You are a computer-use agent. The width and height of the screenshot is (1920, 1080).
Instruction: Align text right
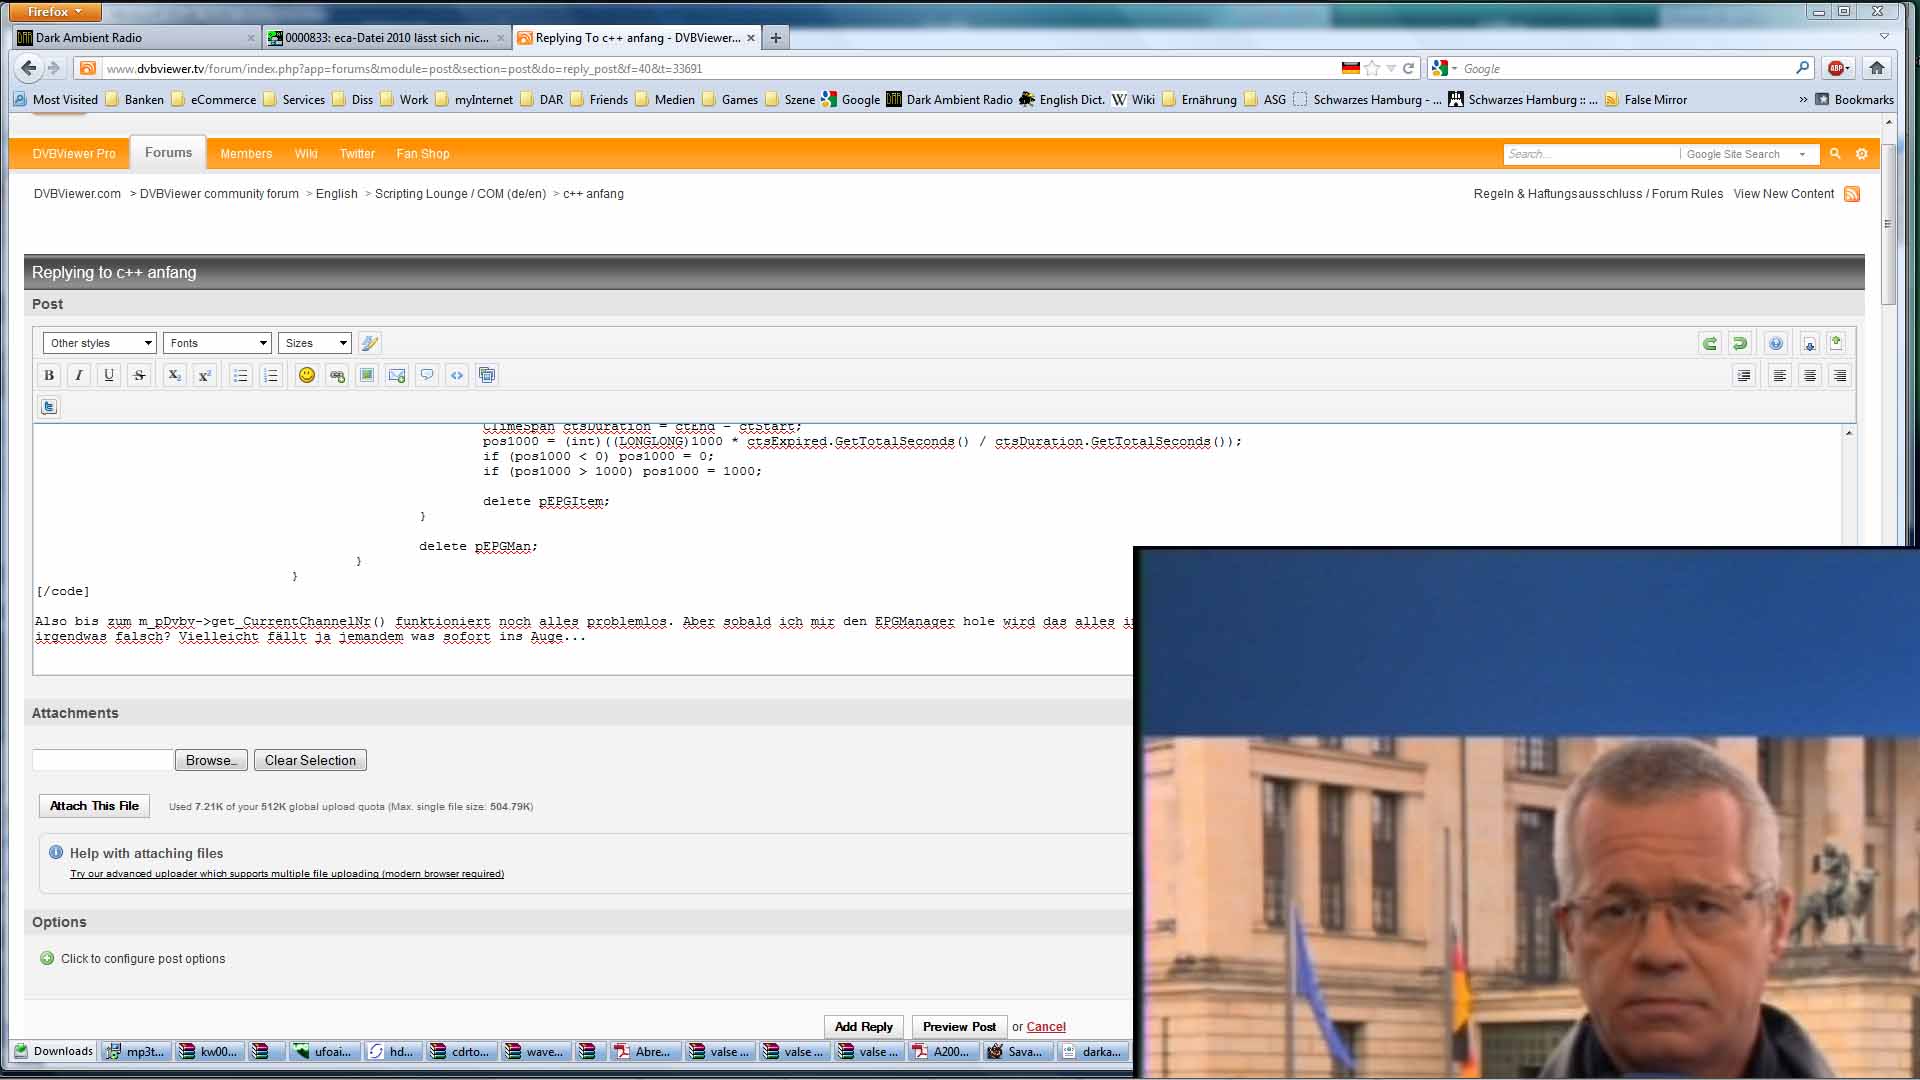pyautogui.click(x=1840, y=375)
